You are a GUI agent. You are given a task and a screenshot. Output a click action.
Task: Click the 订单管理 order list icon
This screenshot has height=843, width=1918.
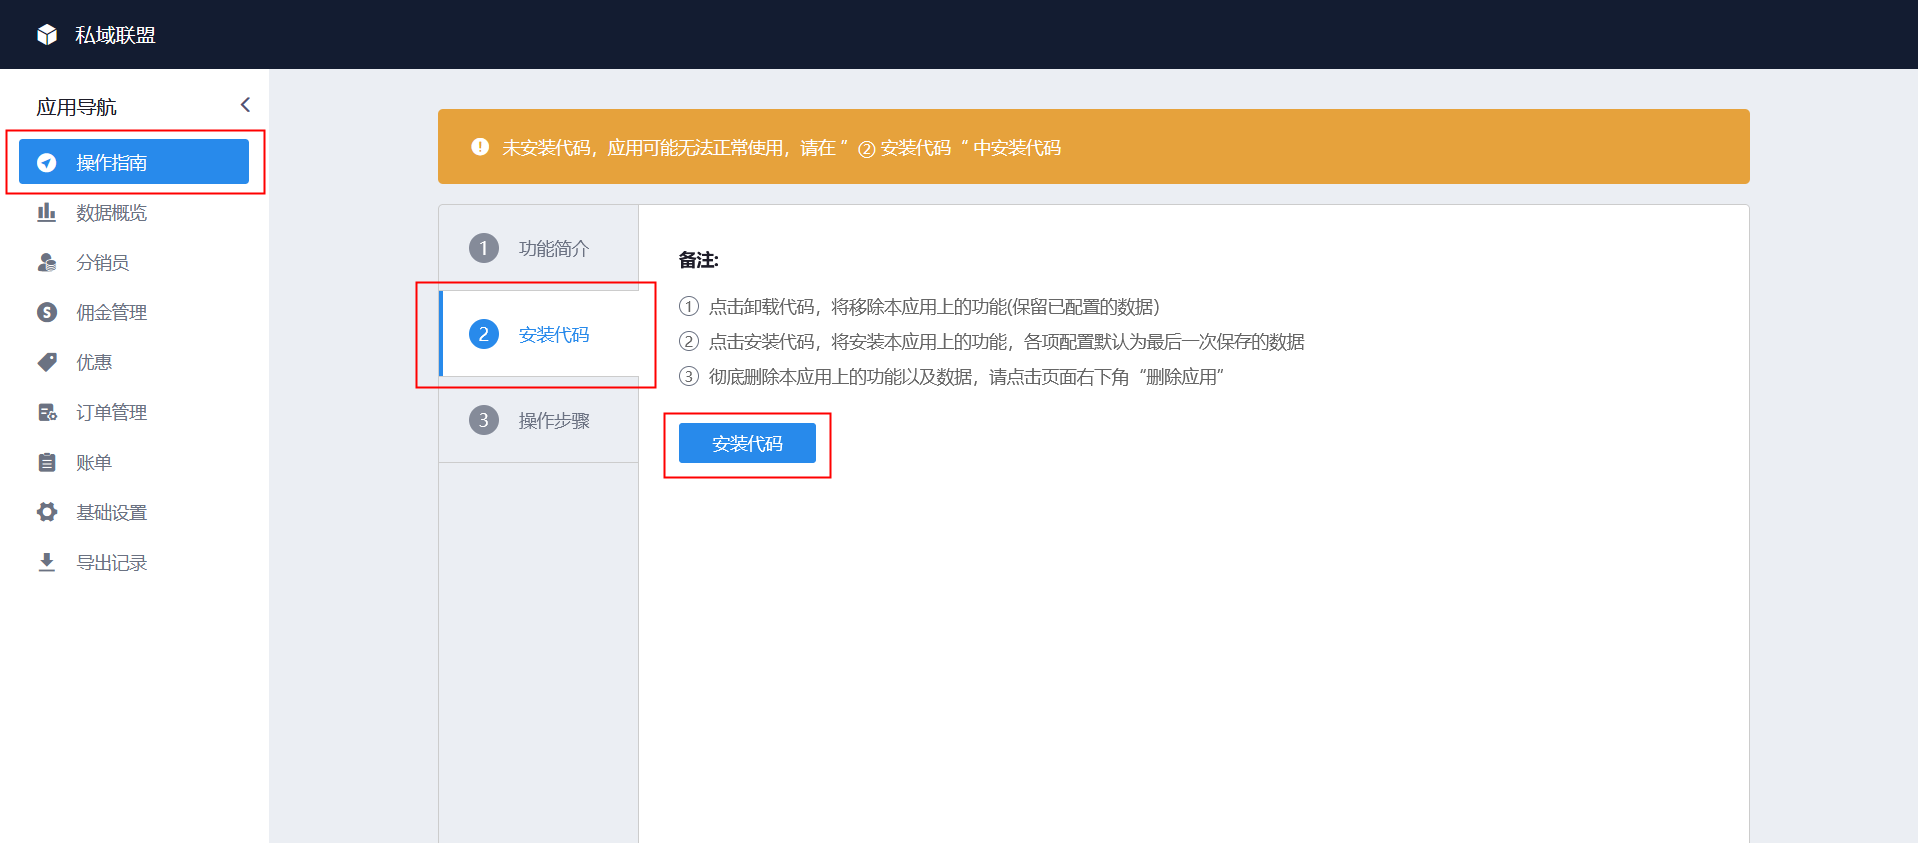point(47,412)
